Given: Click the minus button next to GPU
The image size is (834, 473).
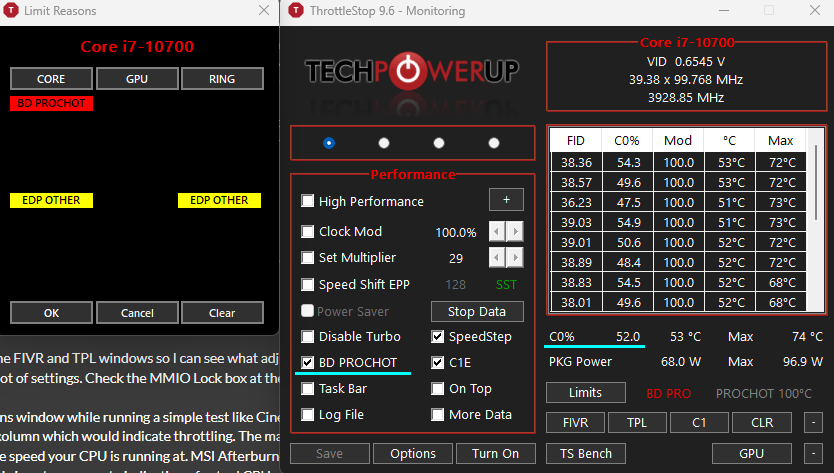Looking at the screenshot, I should point(813,454).
